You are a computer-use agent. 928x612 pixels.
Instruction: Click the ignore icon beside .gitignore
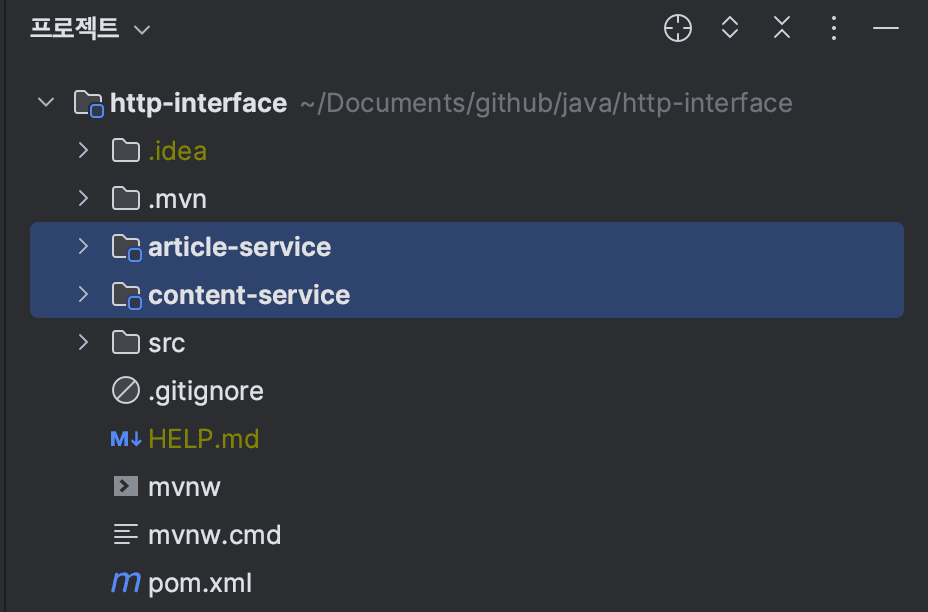[x=125, y=391]
